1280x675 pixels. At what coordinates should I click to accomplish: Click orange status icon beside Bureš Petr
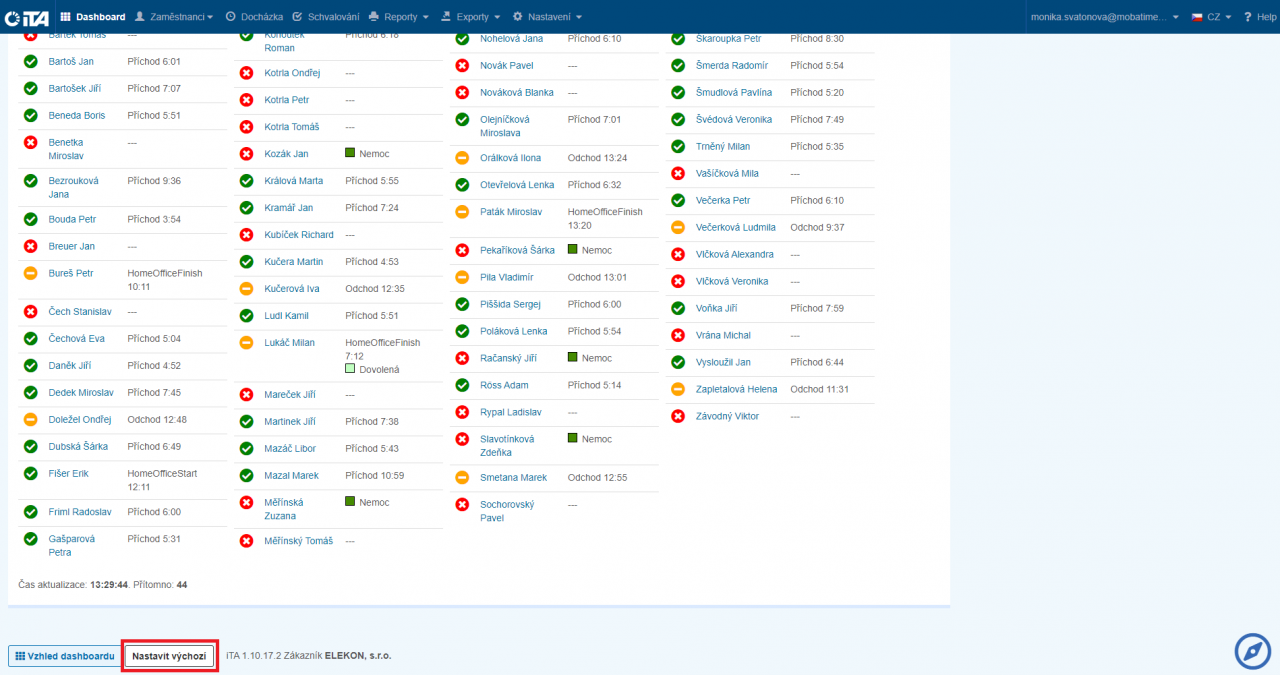[31, 273]
